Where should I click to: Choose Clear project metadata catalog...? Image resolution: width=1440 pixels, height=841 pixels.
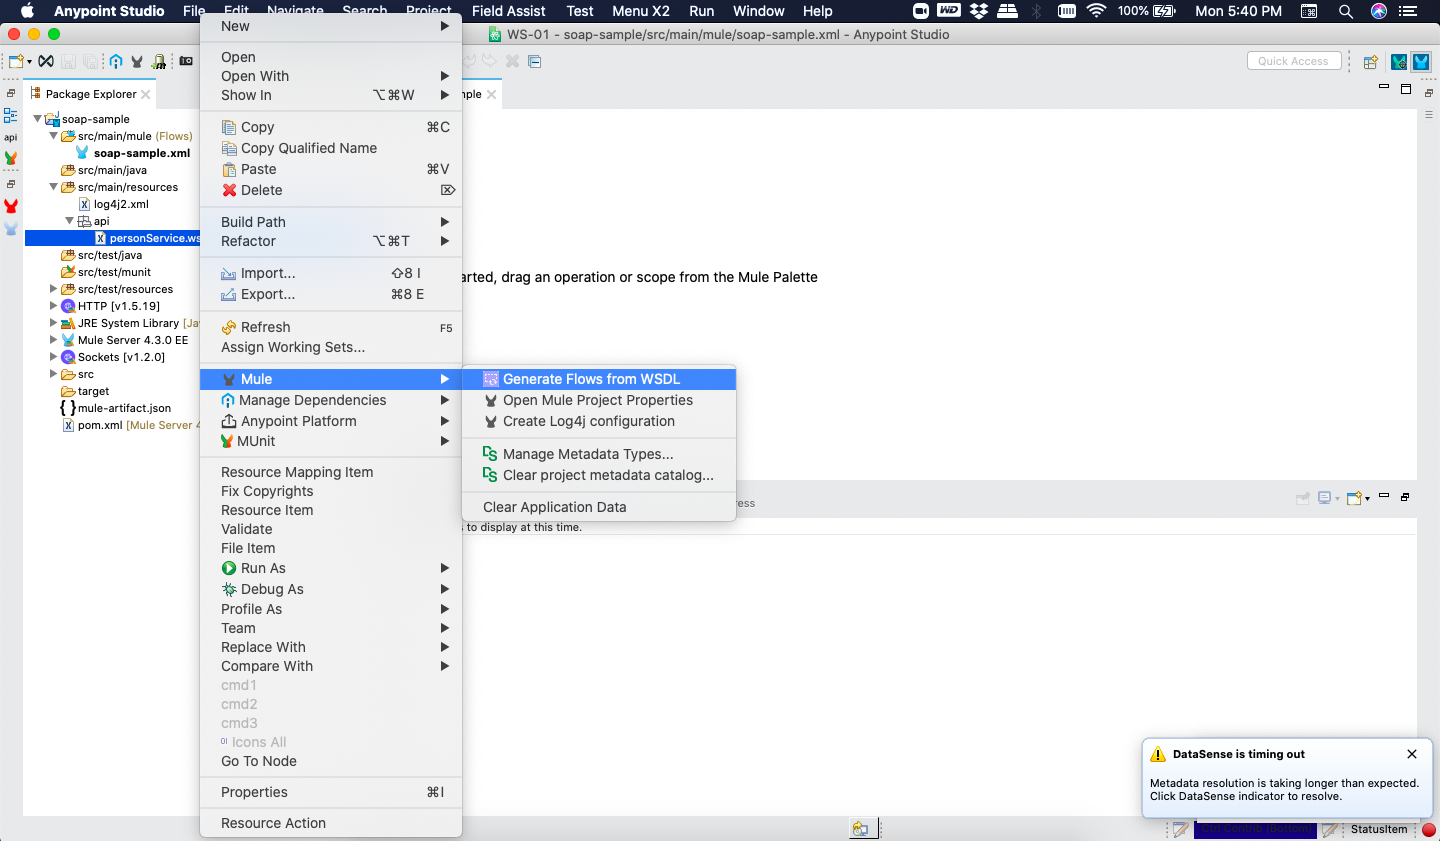click(x=599, y=475)
